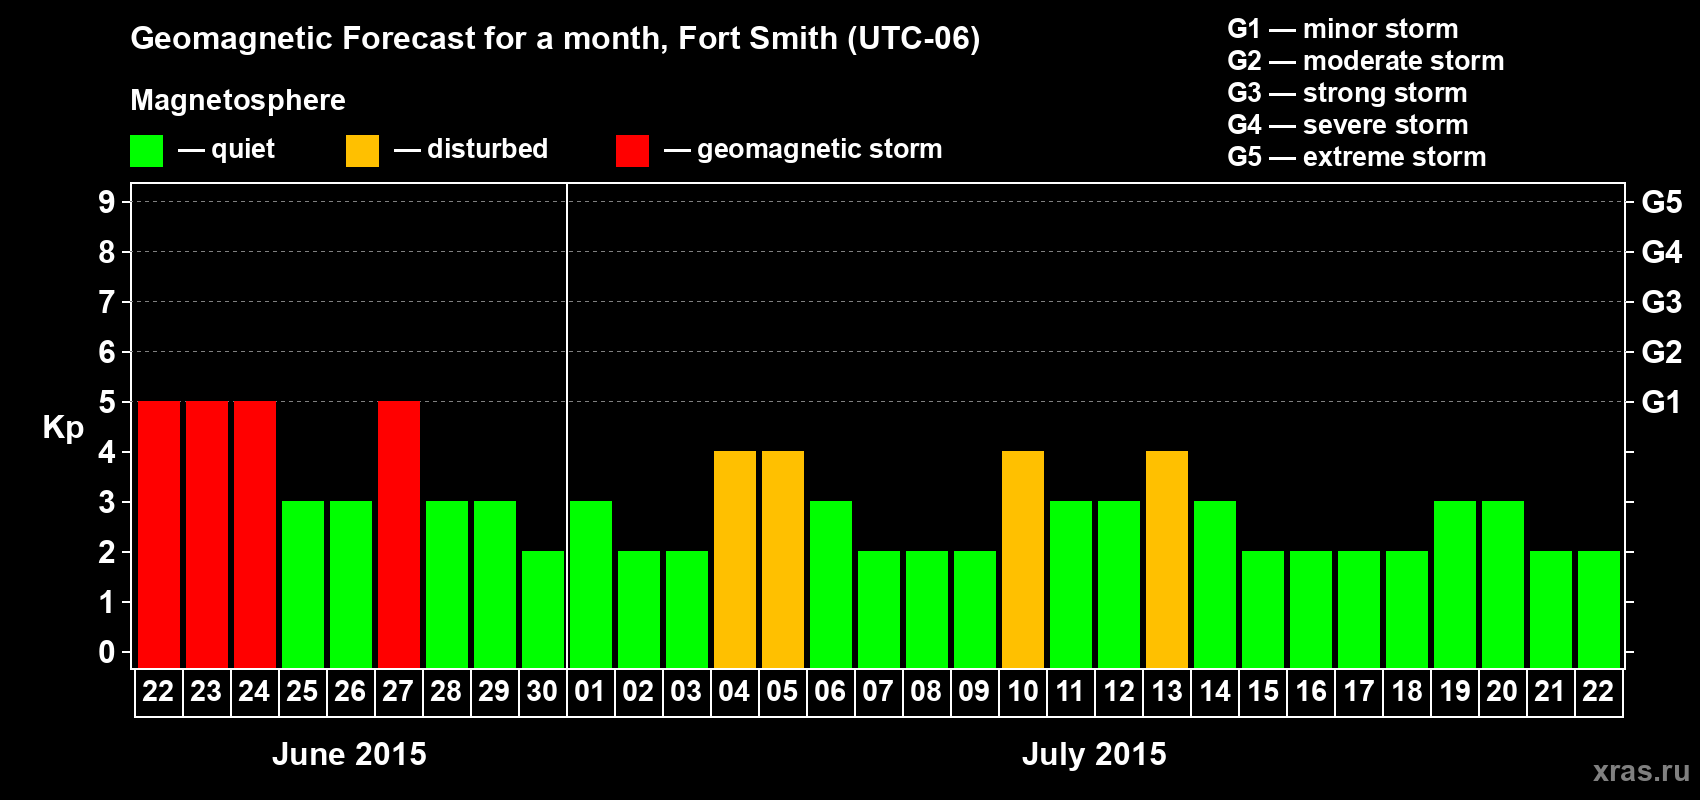Click the 'G3 — strong storm' legend text
This screenshot has height=800, width=1700.
click(x=1347, y=93)
